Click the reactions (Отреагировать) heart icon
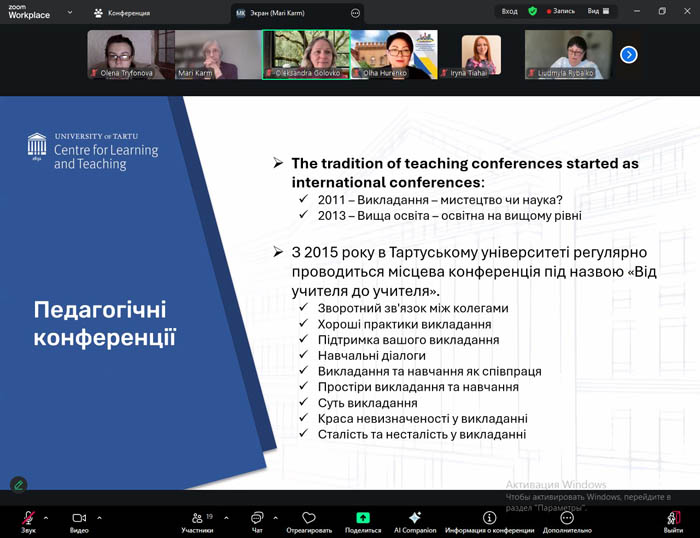This screenshot has height=538, width=700. 308,517
